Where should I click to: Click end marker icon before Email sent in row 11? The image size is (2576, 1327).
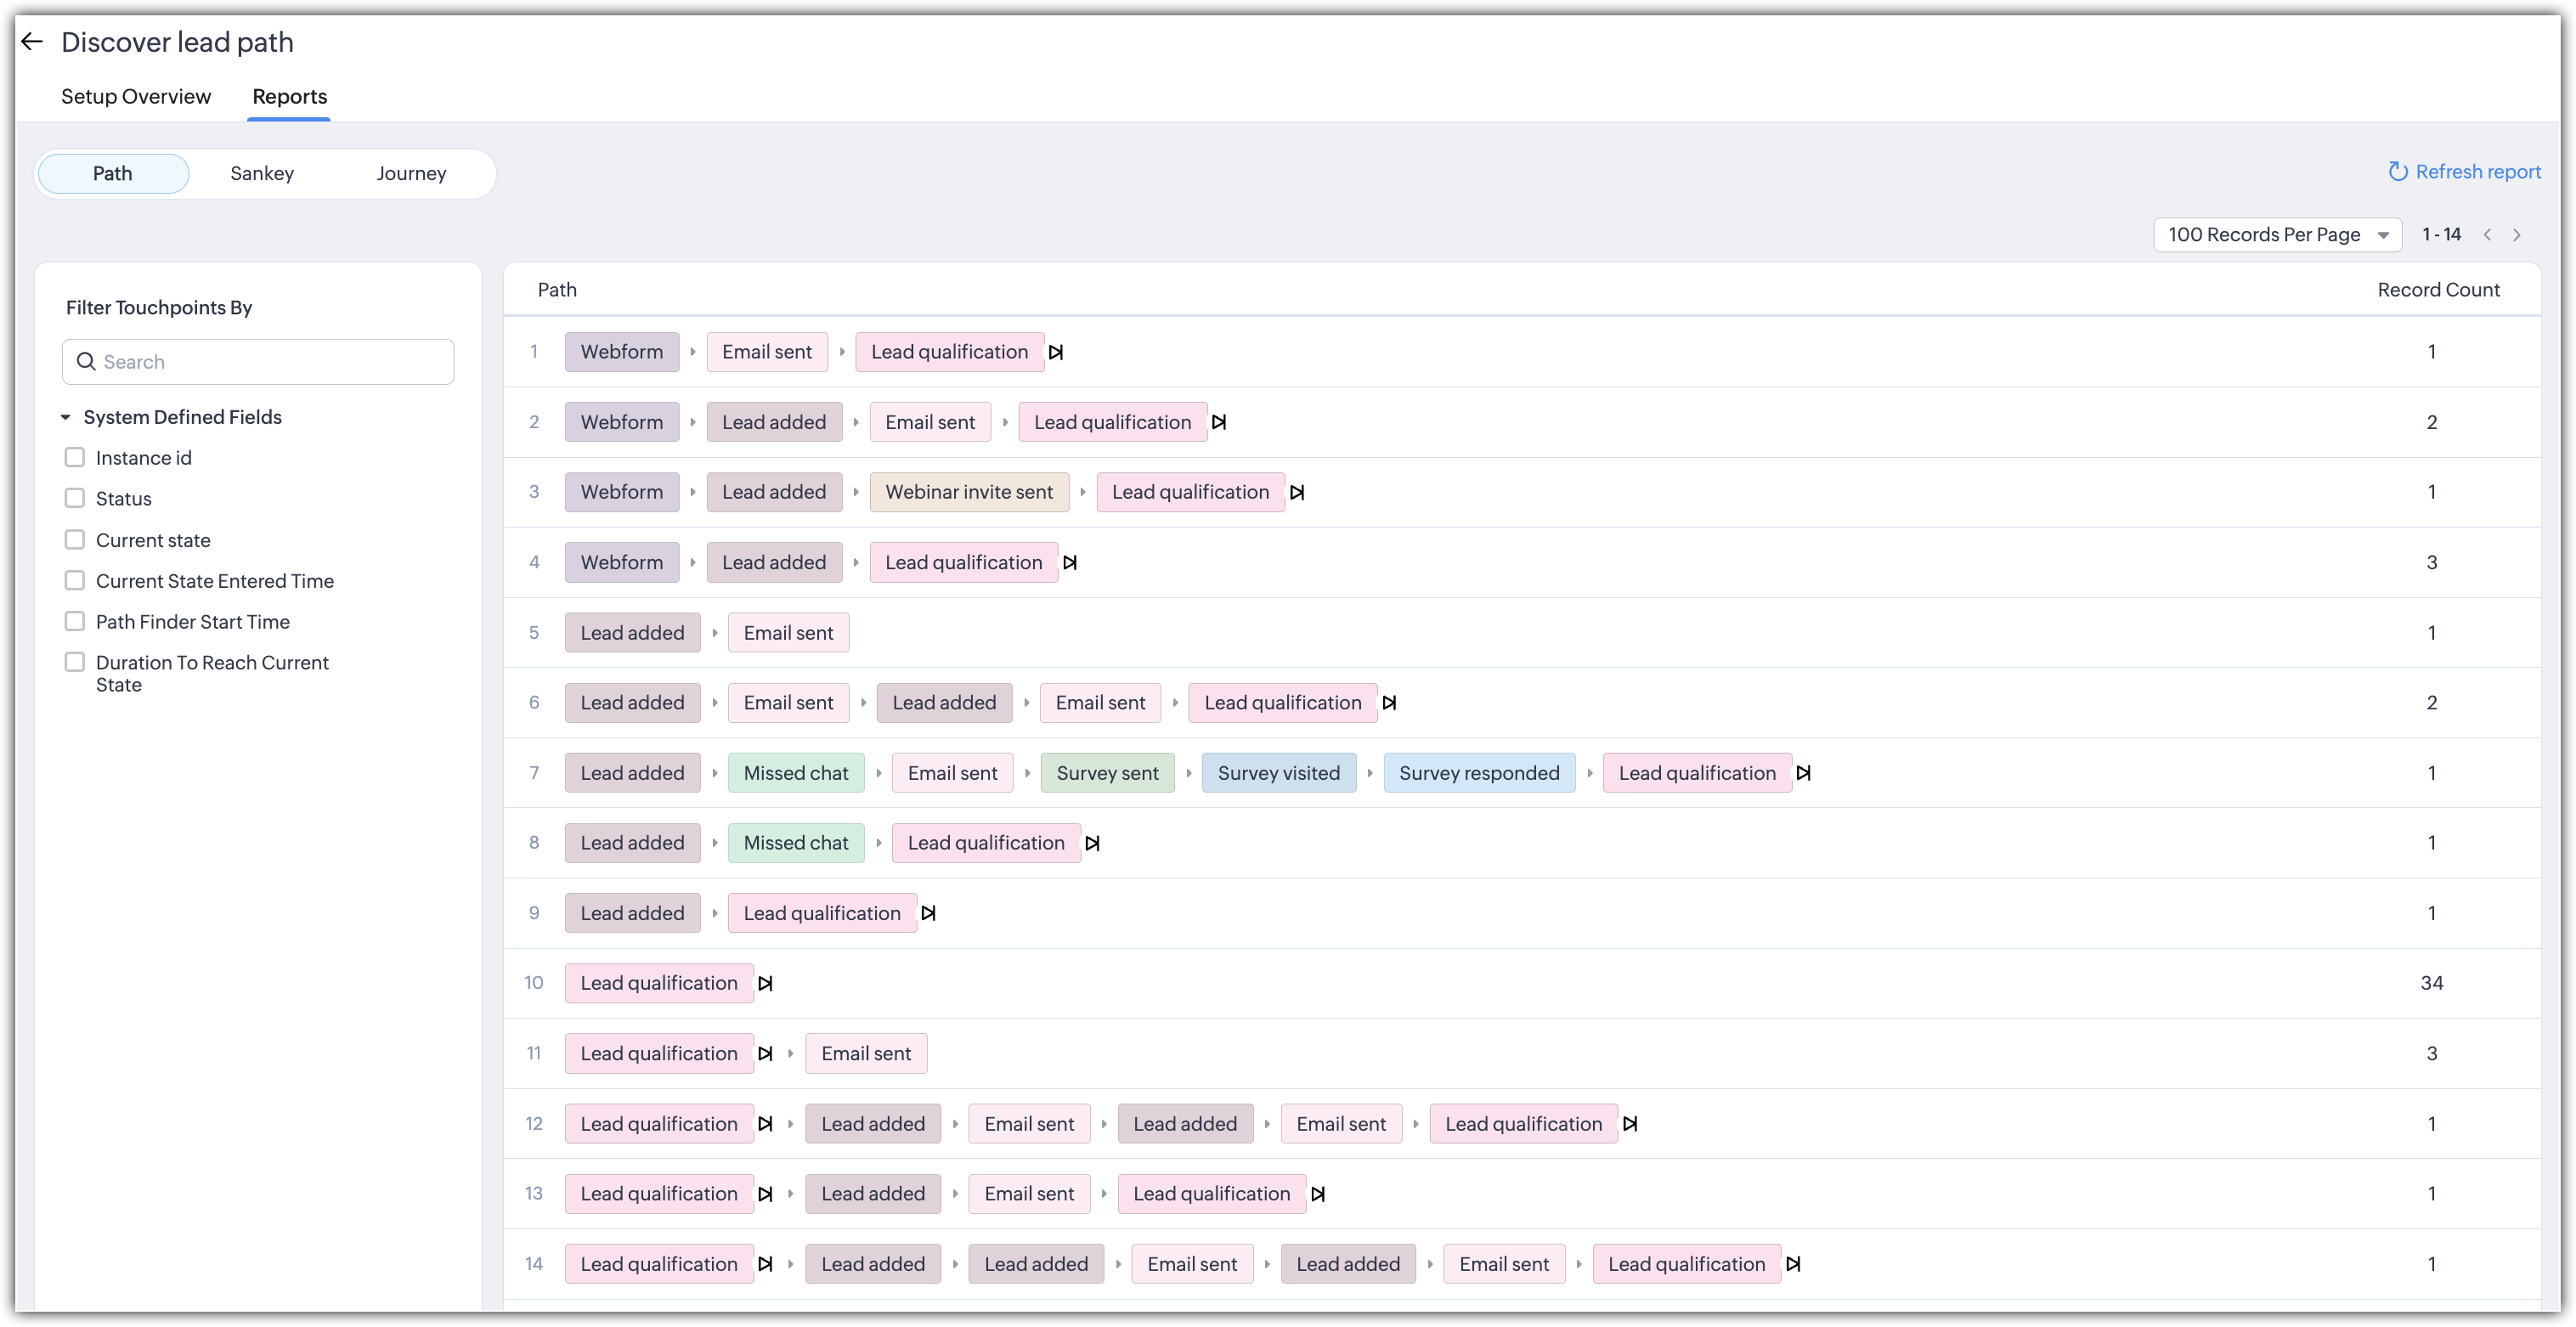(x=765, y=1054)
